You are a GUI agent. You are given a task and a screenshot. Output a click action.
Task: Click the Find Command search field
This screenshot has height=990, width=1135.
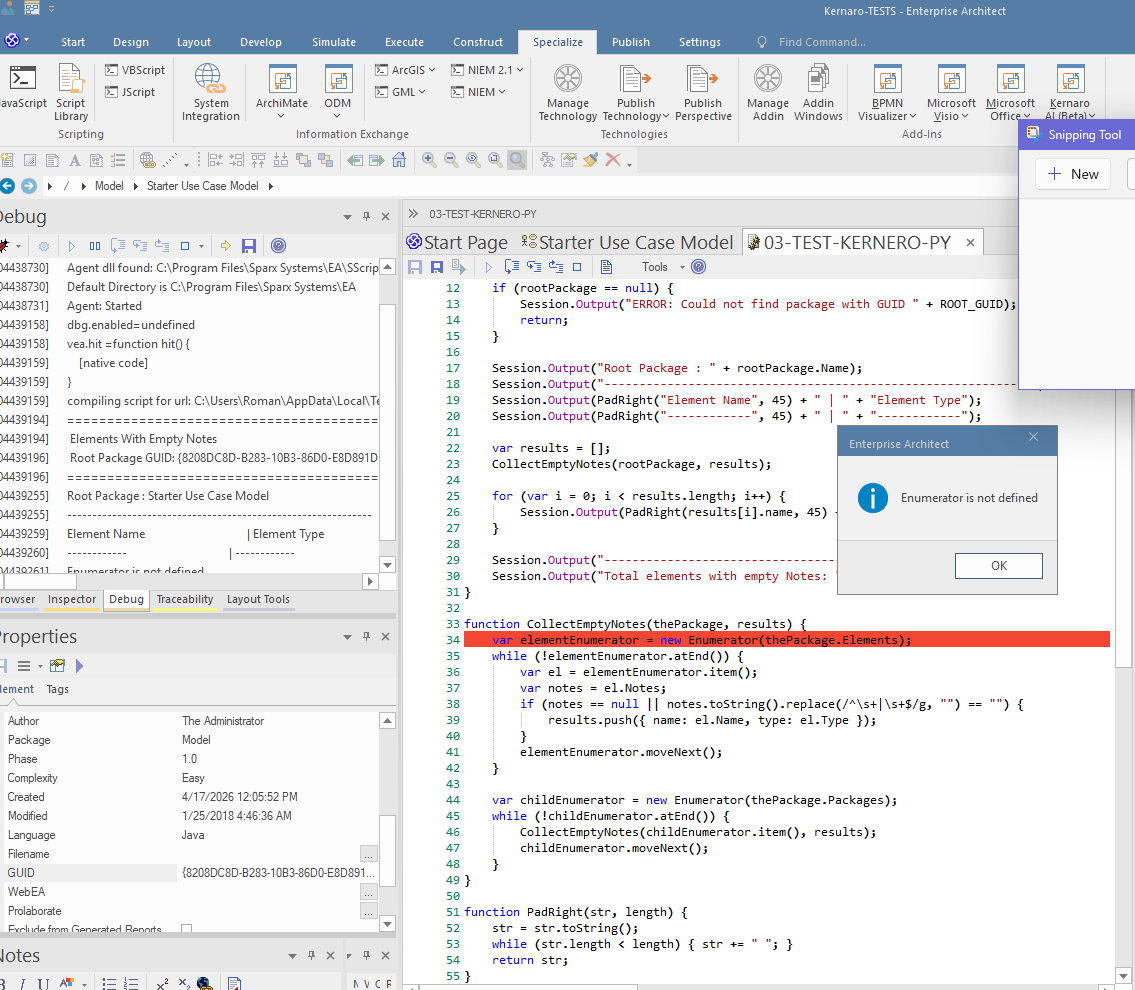(x=822, y=42)
